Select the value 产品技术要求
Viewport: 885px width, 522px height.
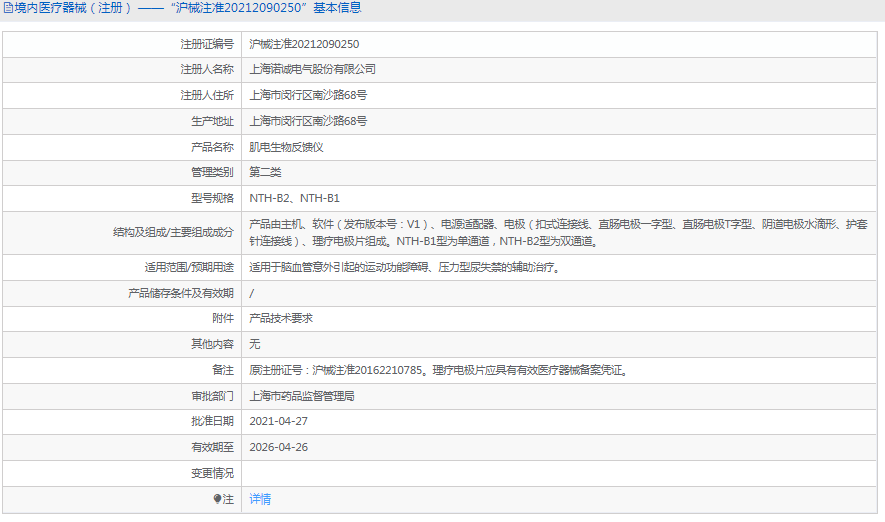click(x=281, y=318)
